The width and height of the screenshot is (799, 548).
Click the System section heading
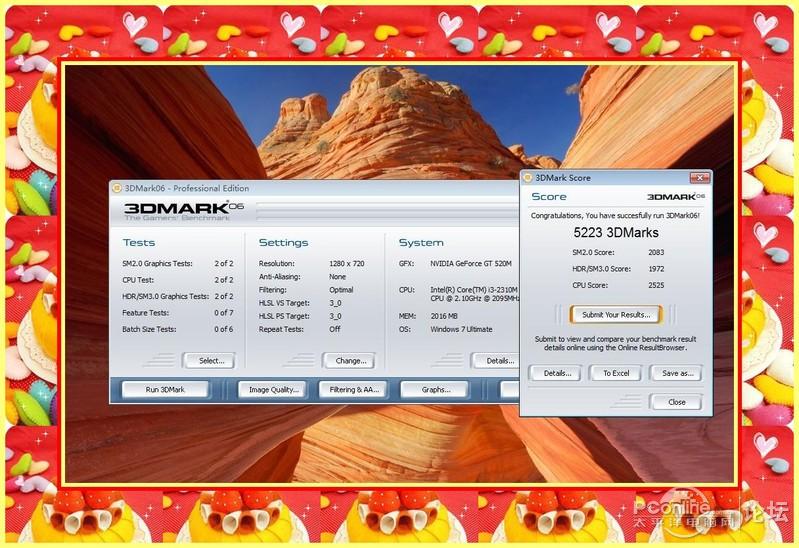[x=421, y=243]
